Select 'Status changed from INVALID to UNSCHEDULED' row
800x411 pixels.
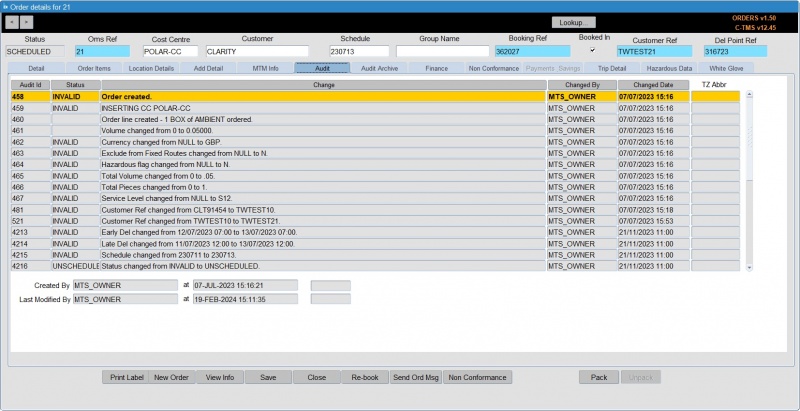click(x=376, y=266)
